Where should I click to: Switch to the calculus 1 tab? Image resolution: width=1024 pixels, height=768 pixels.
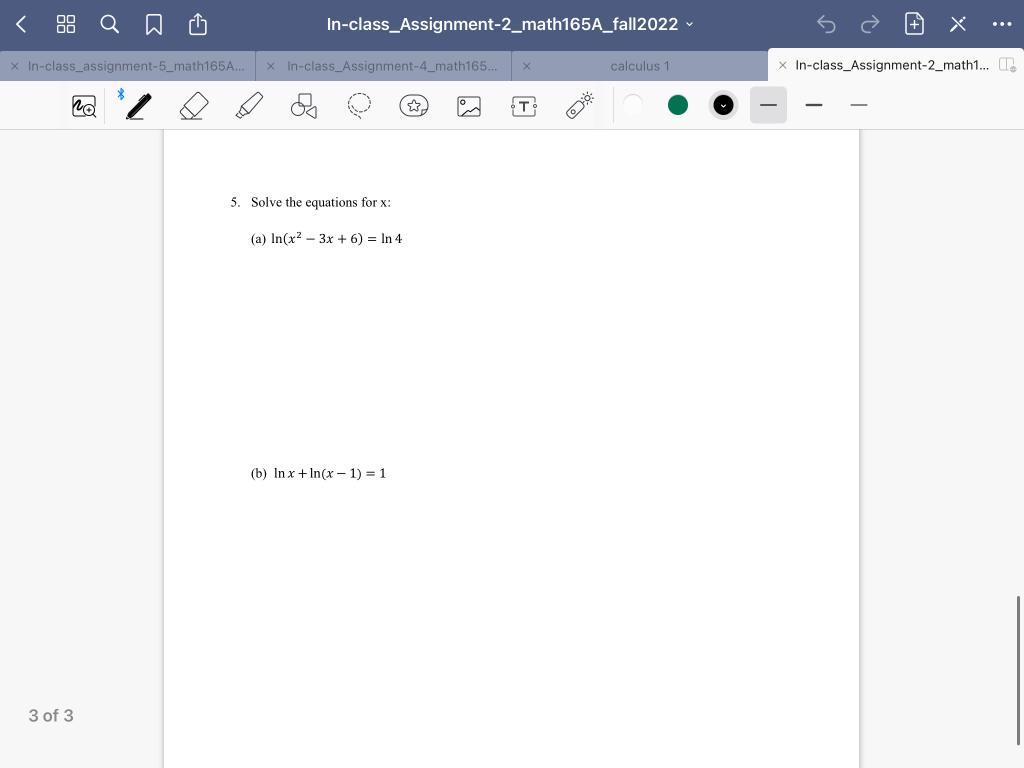pyautogui.click(x=640, y=66)
